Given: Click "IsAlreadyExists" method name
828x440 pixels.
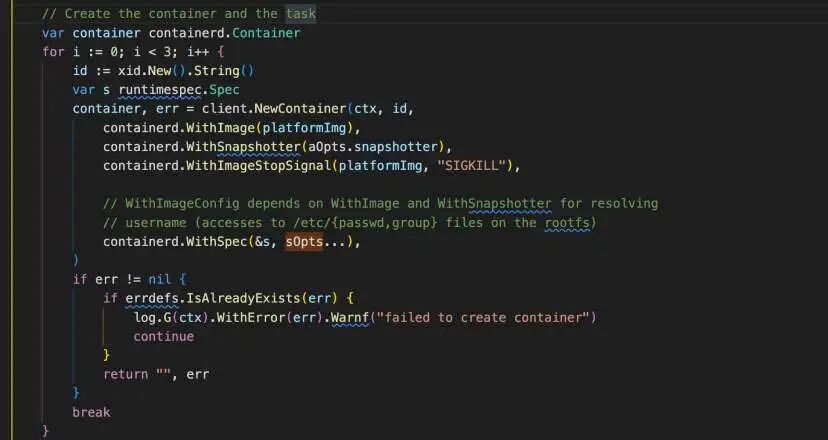Looking at the screenshot, I should (x=243, y=298).
